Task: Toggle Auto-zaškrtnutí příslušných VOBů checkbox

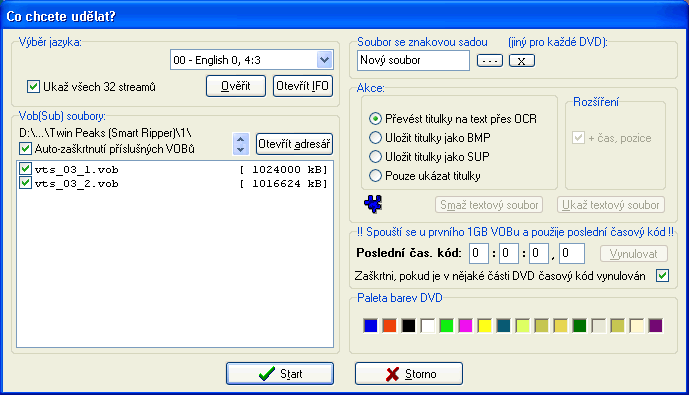Action: 25,149
